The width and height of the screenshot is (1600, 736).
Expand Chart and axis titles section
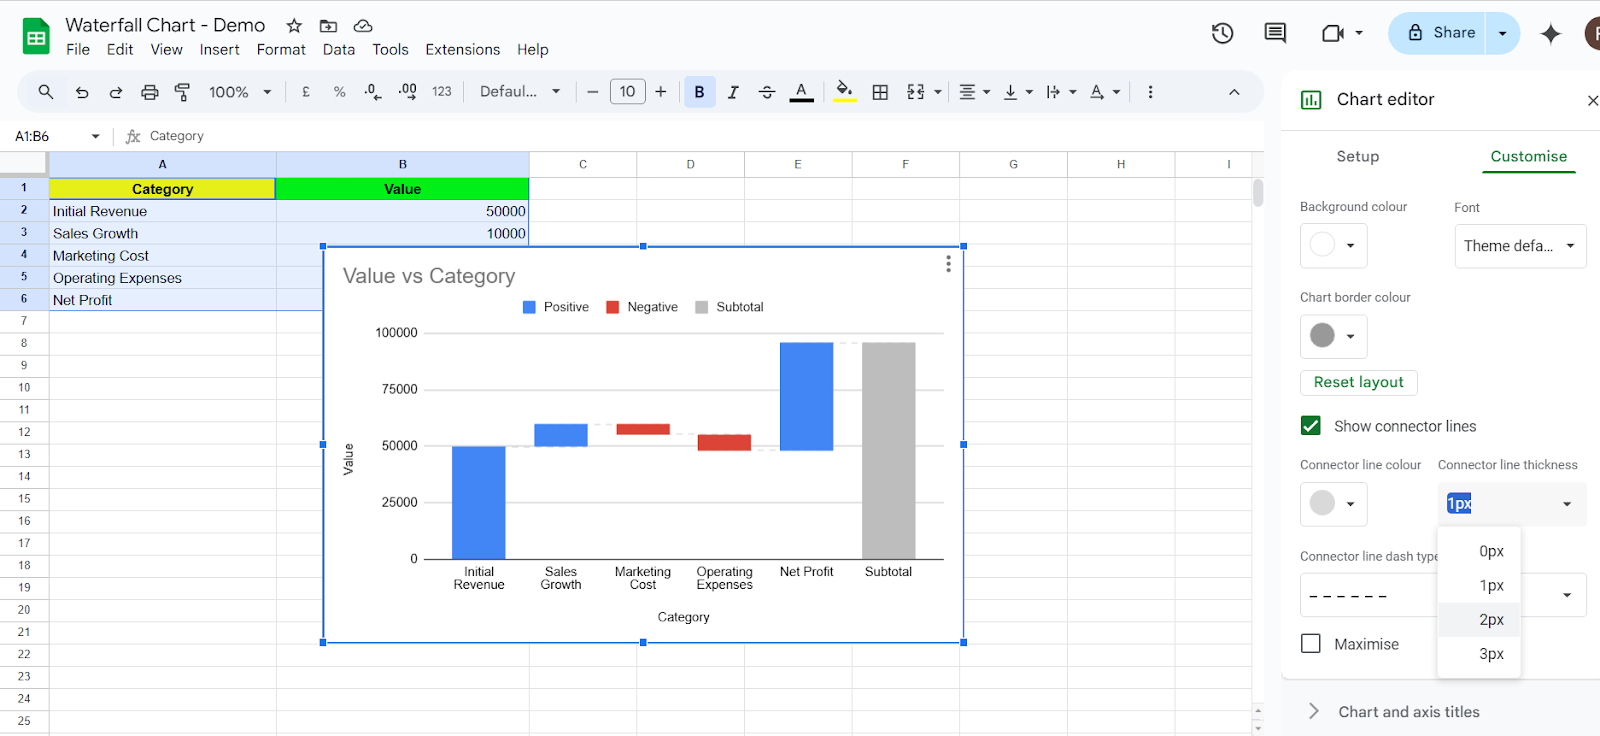coord(1408,712)
